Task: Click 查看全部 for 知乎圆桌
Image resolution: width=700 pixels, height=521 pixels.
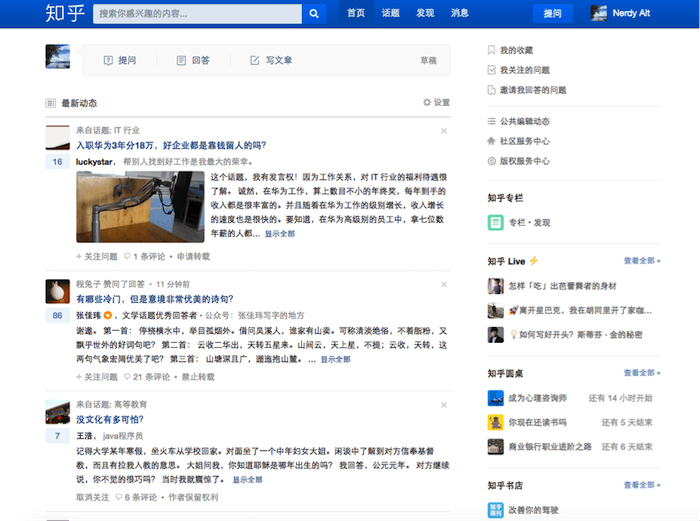Action: click(642, 373)
